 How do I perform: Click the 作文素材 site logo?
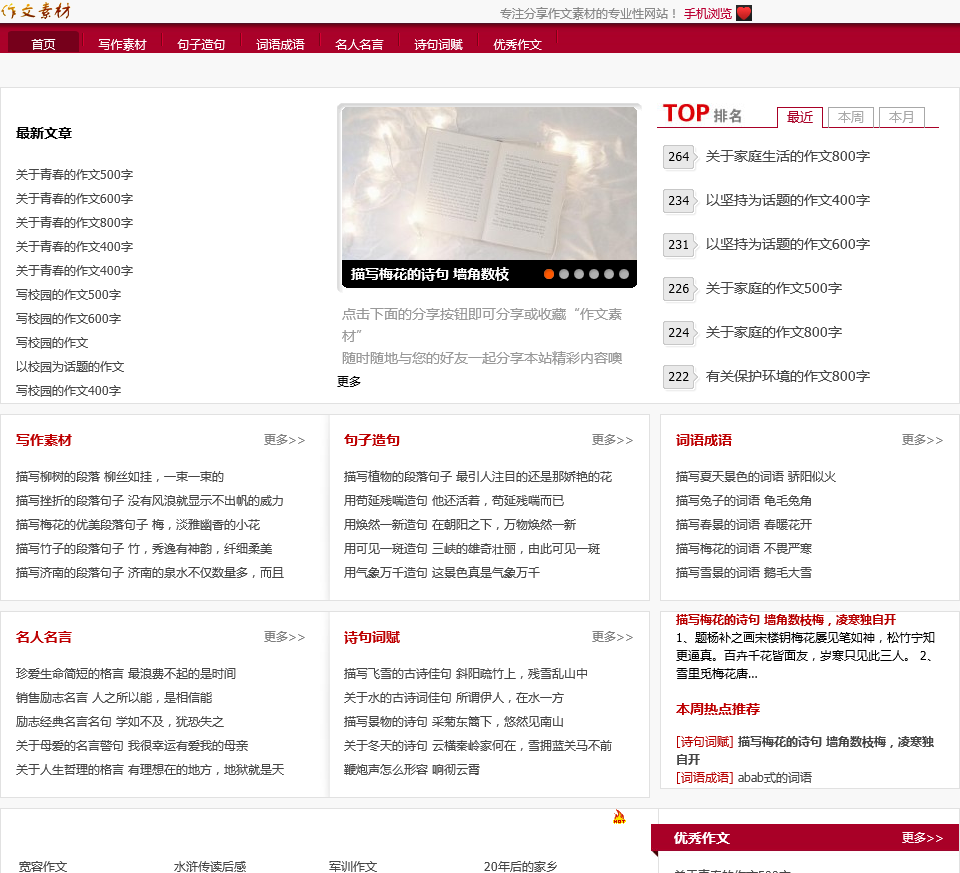(36, 10)
